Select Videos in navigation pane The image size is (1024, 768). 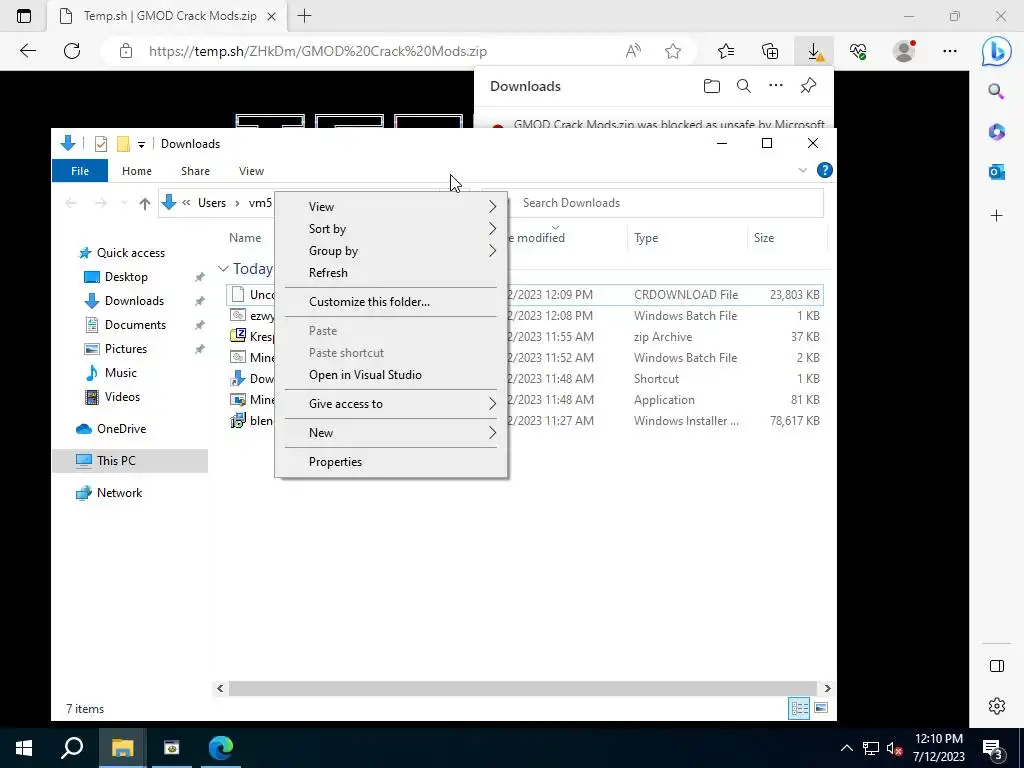(122, 397)
